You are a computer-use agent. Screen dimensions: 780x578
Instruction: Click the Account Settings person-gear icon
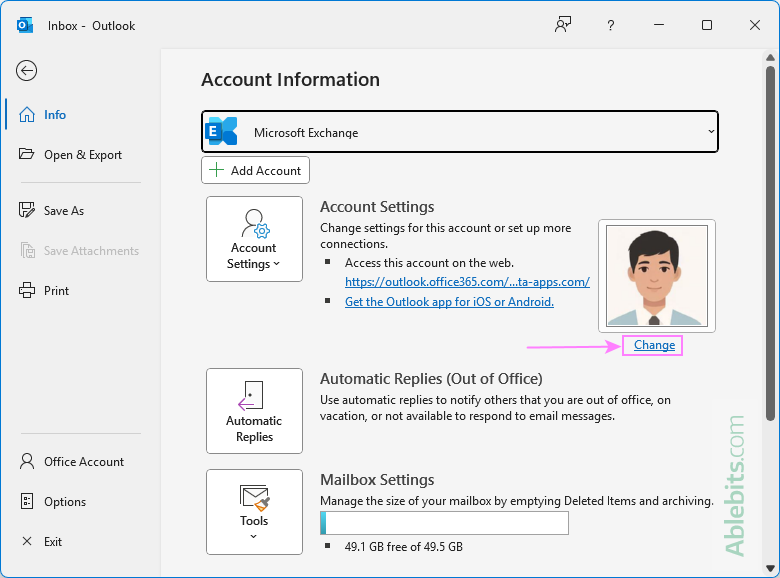tap(255, 224)
